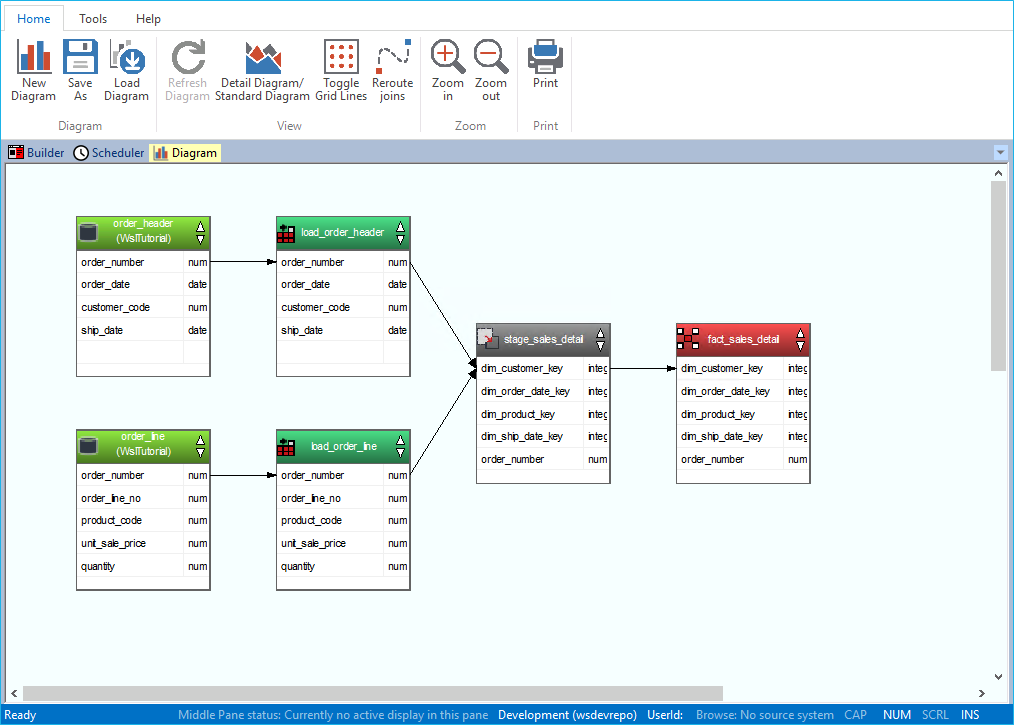
Task: Click horizontal scrollbar left arrow
Action: (x=14, y=693)
